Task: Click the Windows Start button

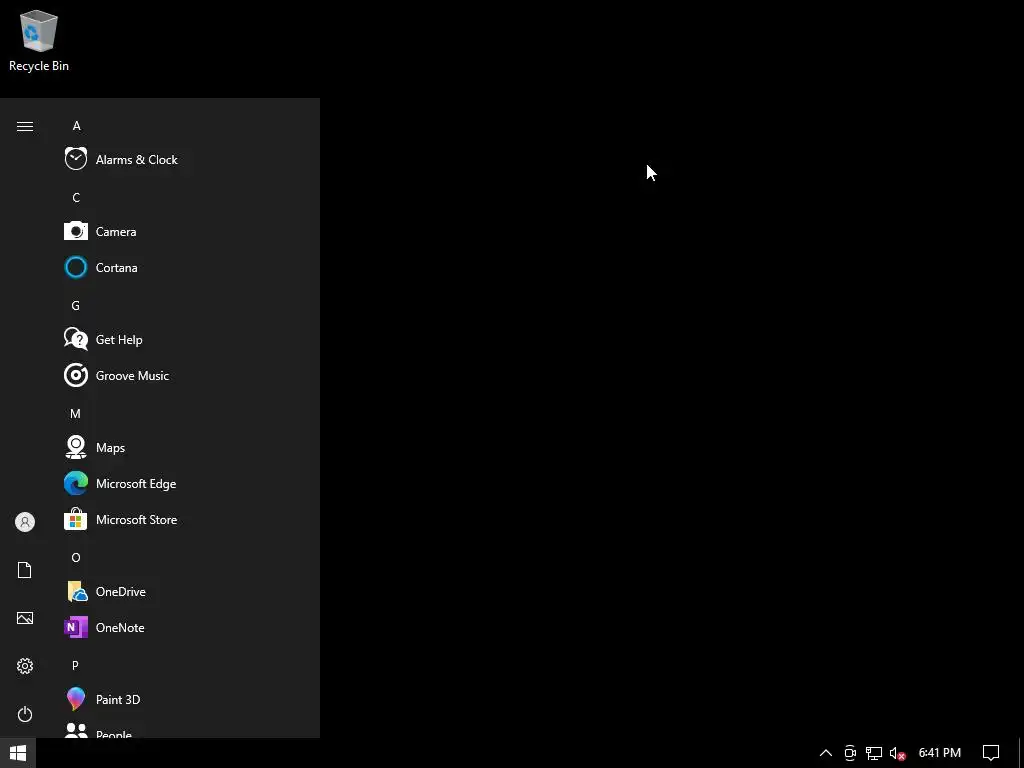Action: (x=18, y=753)
